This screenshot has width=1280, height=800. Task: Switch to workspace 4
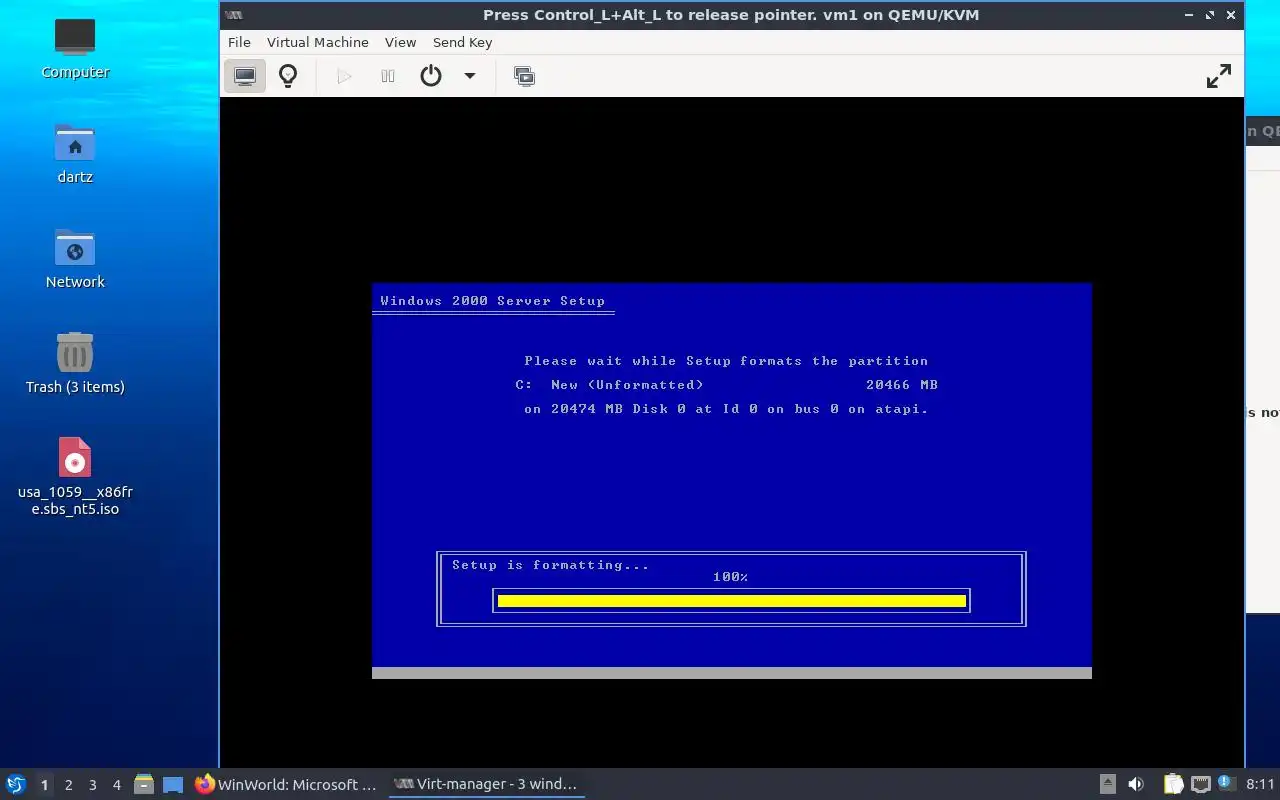click(116, 785)
